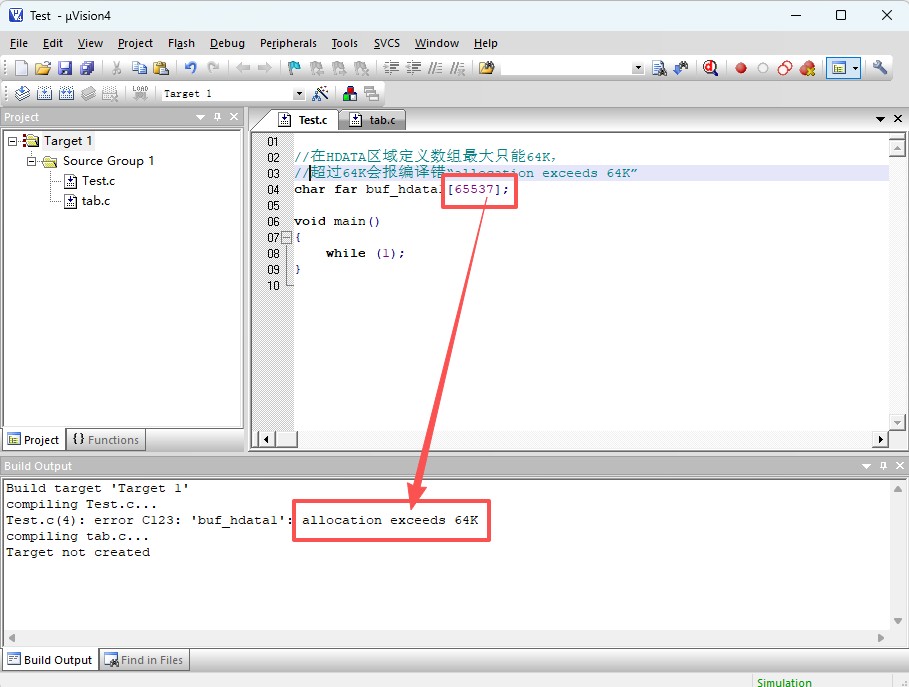The width and height of the screenshot is (909, 687).
Task: Toggle bookmark with the blue flag icon
Action: click(294, 68)
